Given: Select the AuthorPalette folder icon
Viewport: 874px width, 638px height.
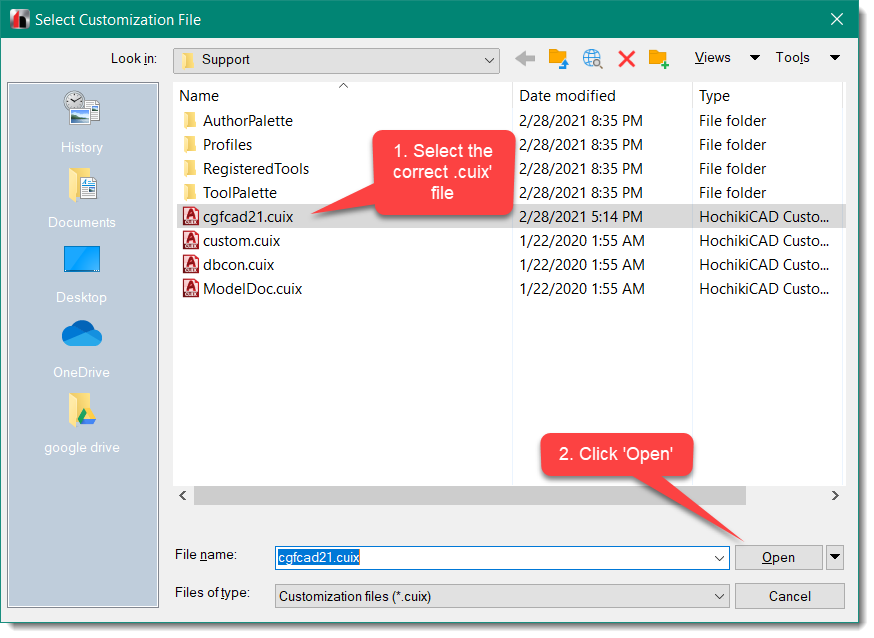Looking at the screenshot, I should coord(190,120).
